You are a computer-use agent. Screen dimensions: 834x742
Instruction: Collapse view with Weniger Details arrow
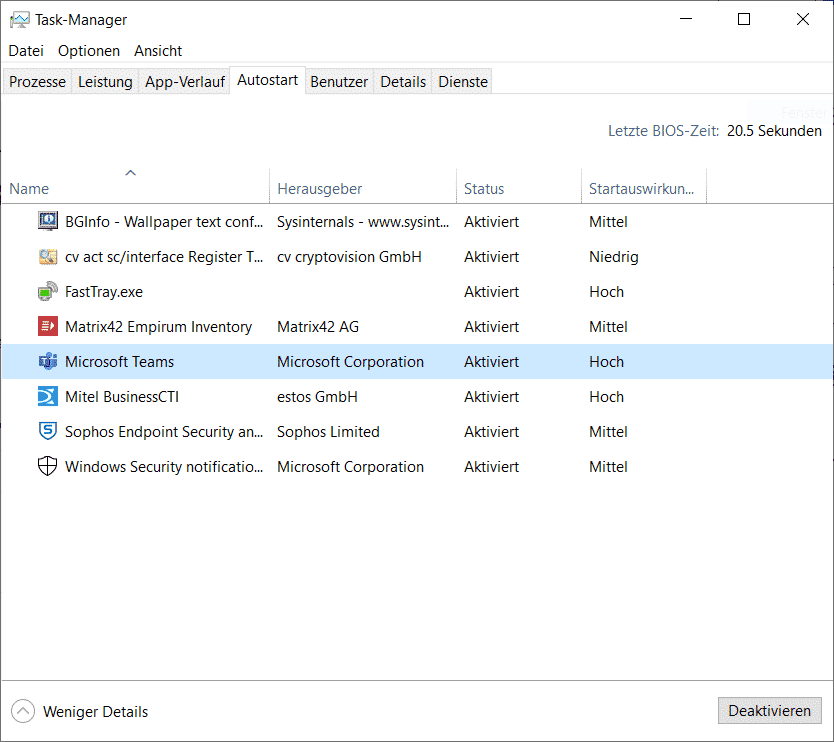coord(23,711)
